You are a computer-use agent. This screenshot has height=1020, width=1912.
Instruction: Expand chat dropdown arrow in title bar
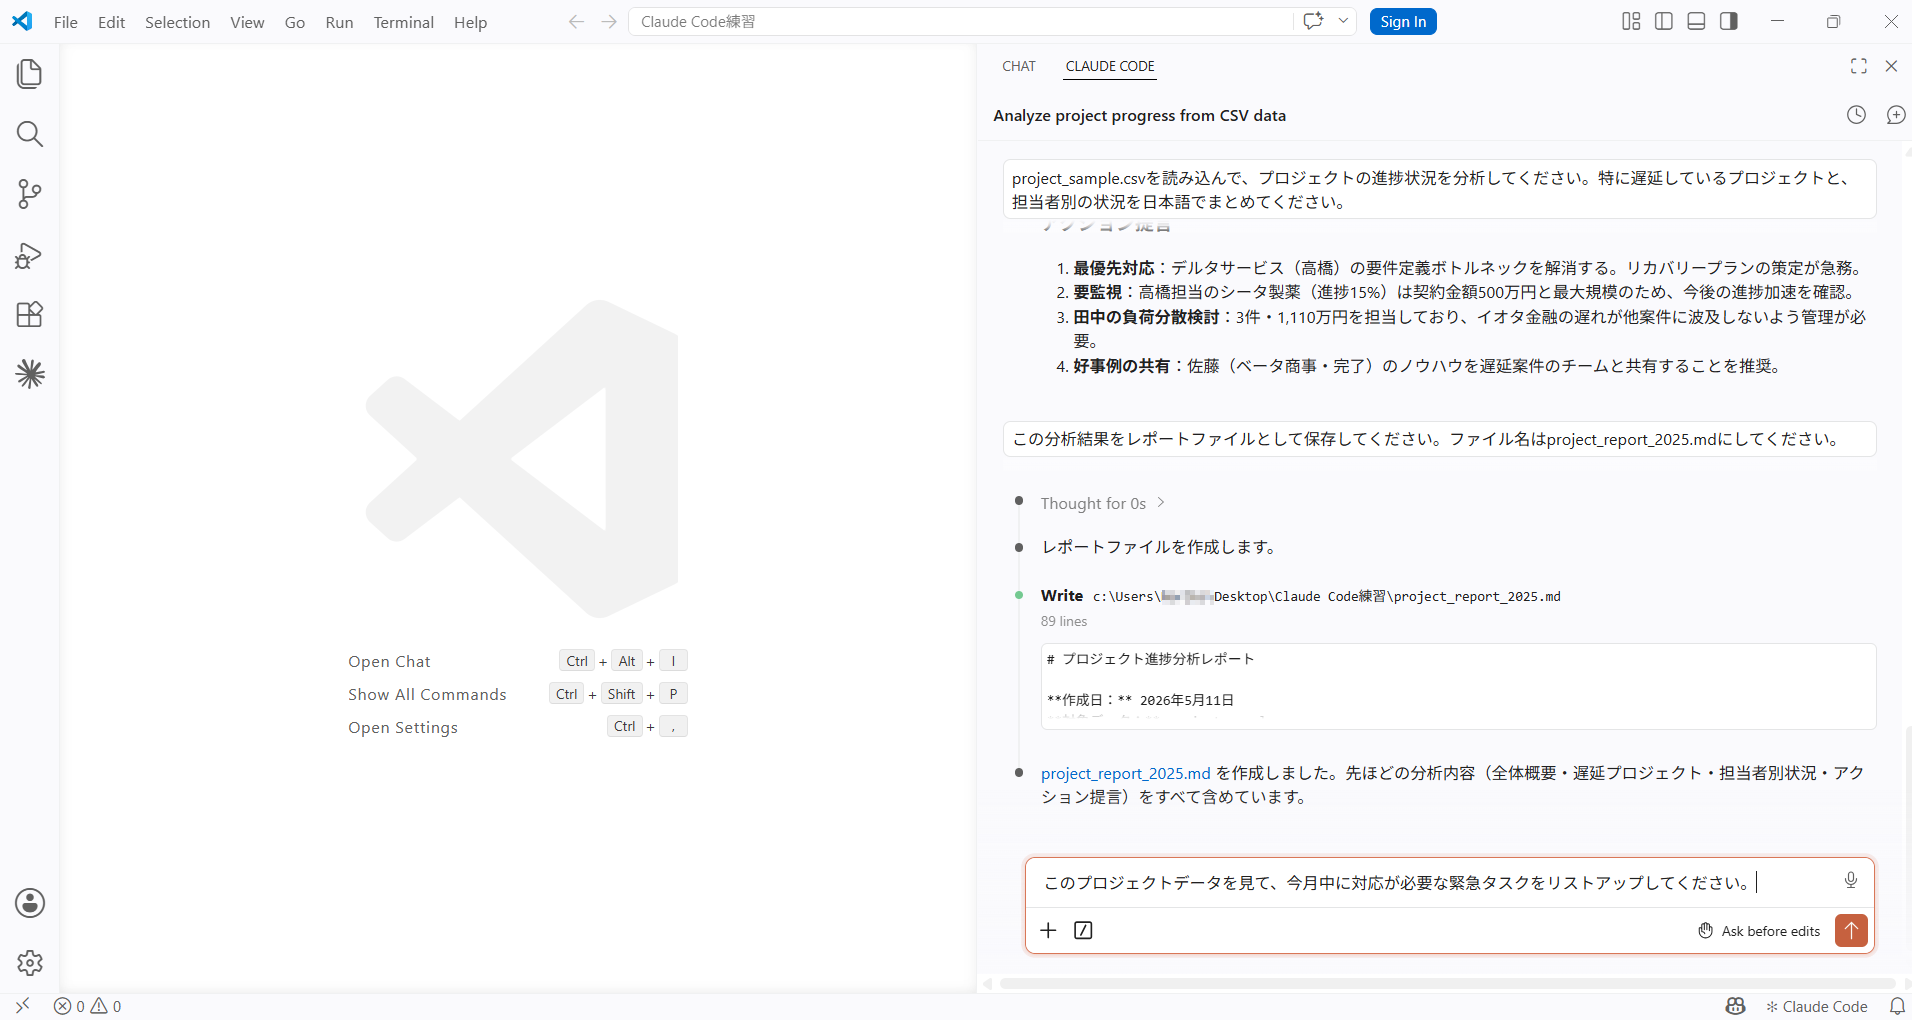1343,21
